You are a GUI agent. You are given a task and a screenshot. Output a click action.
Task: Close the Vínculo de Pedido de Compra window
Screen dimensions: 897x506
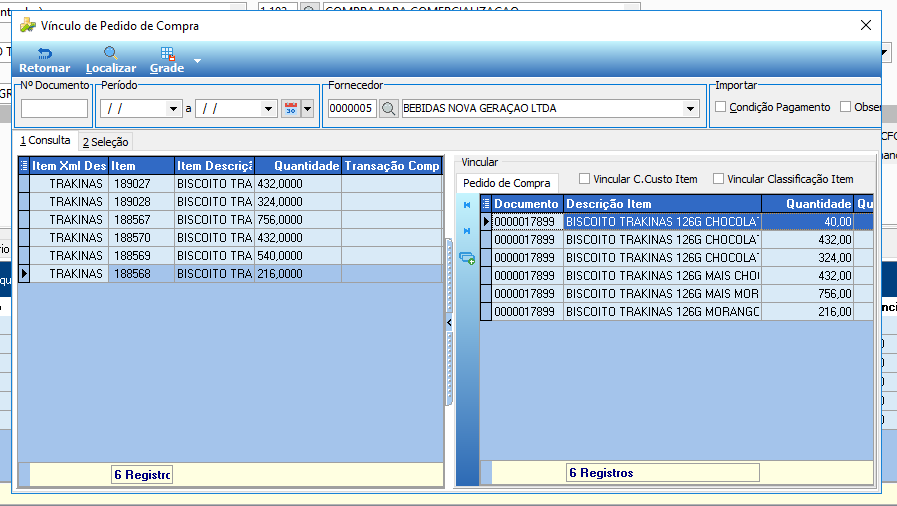click(866, 25)
